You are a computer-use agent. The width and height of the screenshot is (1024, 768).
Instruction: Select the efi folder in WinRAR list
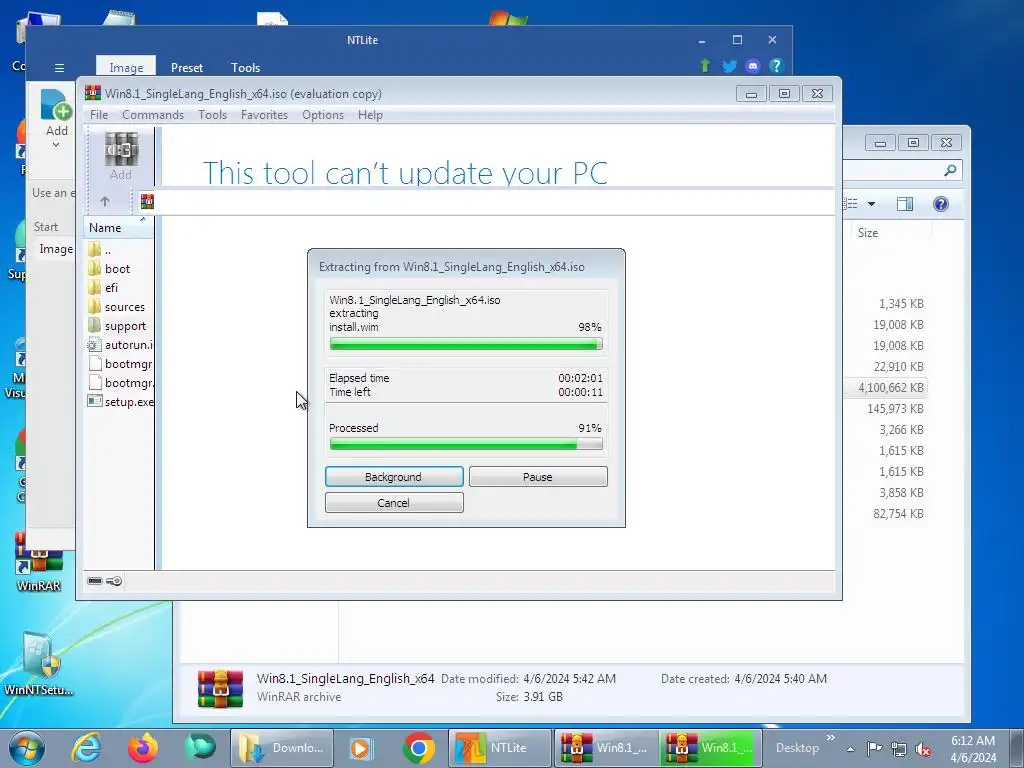(x=112, y=287)
